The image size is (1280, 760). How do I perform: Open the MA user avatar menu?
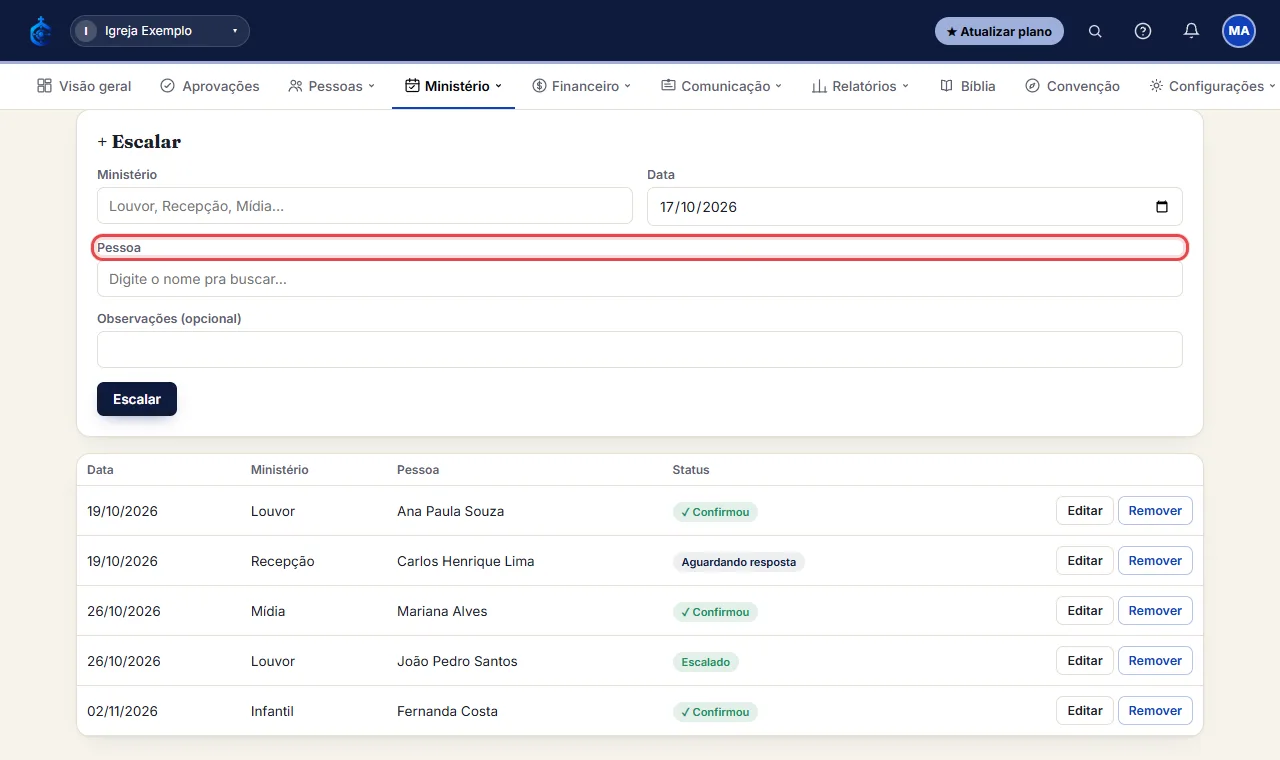1239,31
